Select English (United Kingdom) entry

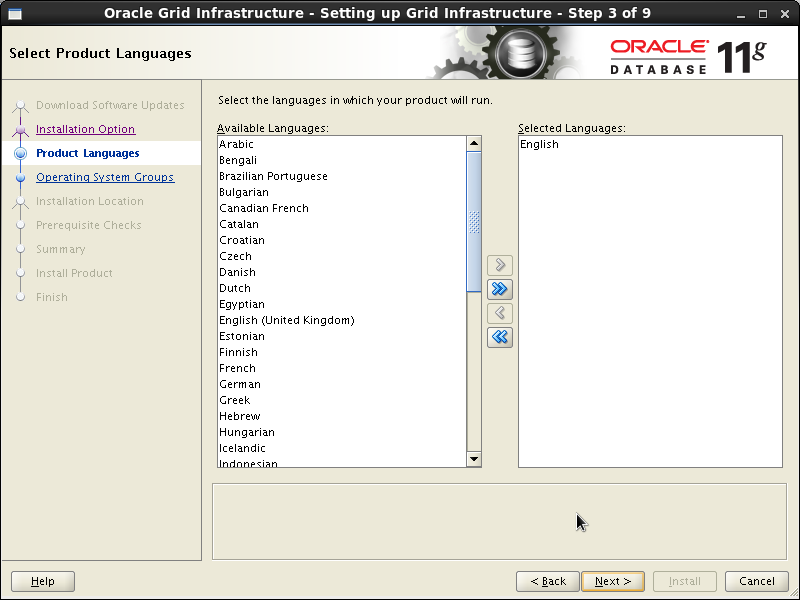[341, 320]
